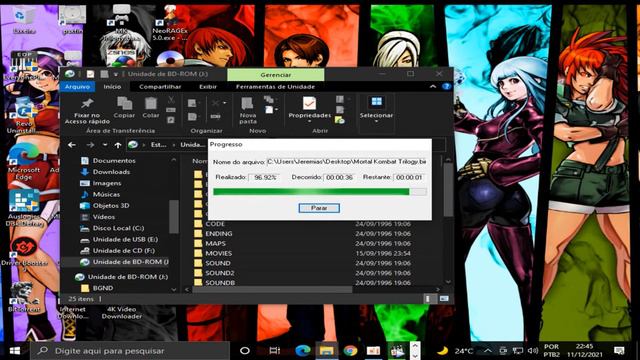Select Unidade de USB (E:)
Viewport: 640px width, 360px height.
click(125, 239)
